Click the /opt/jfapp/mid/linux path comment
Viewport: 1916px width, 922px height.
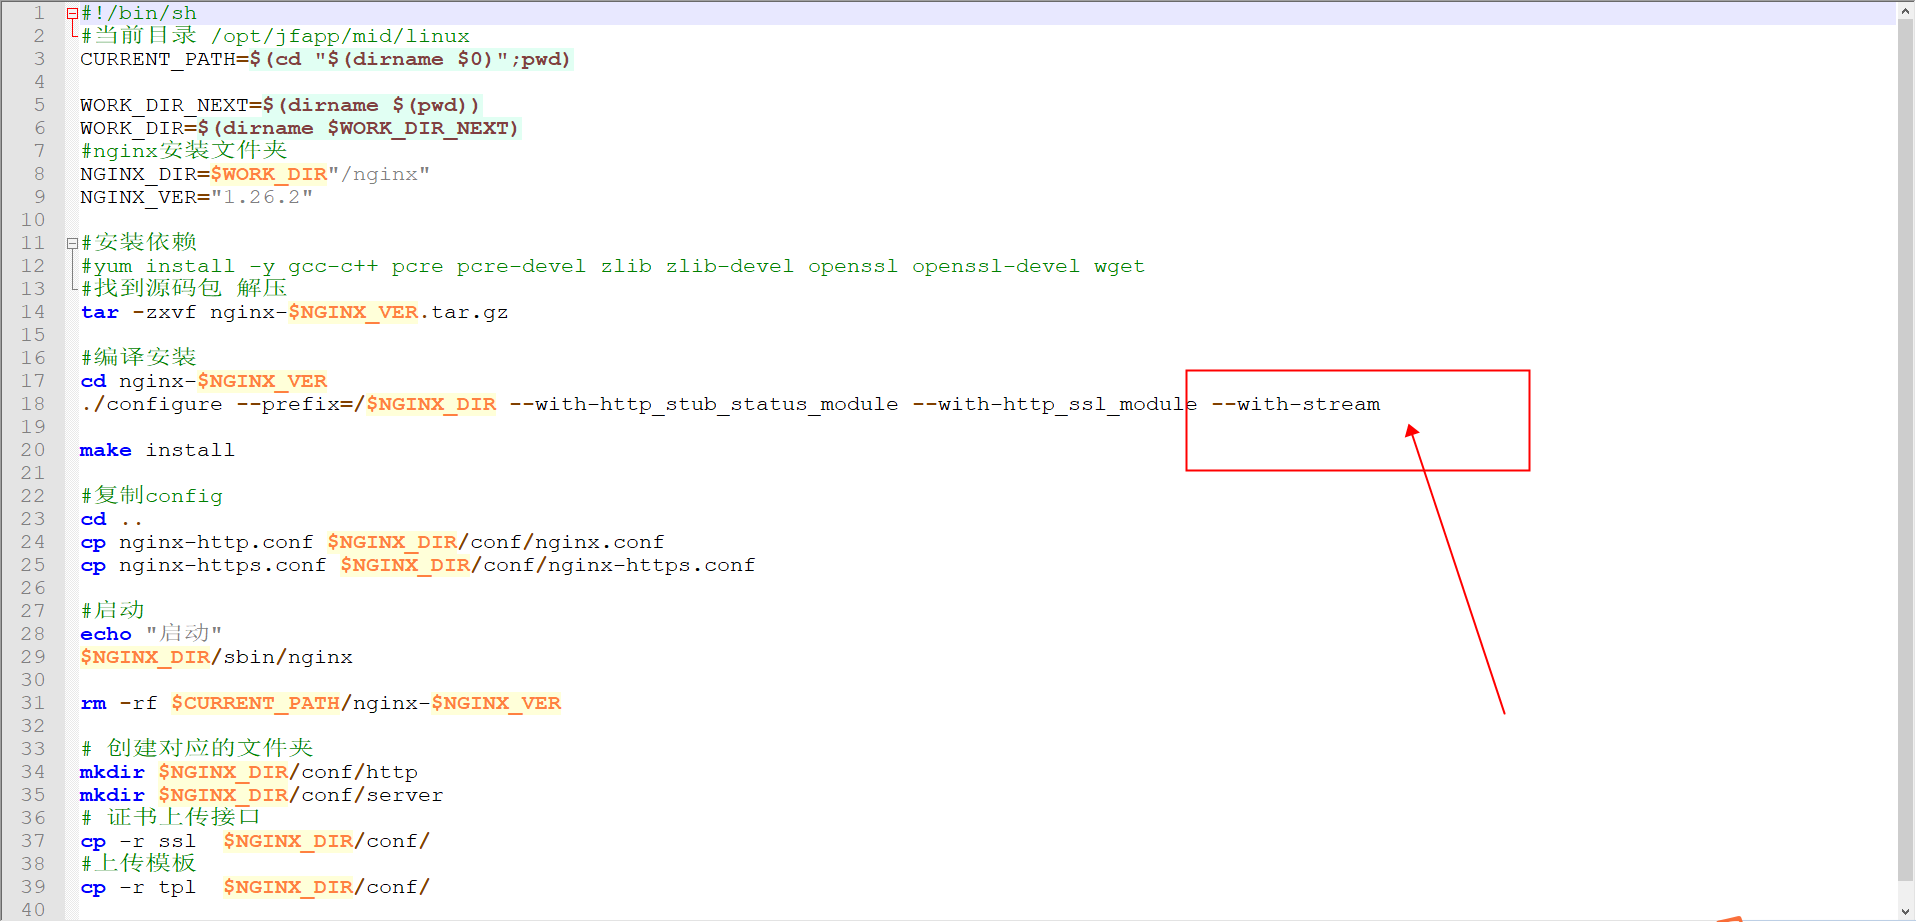click(340, 36)
